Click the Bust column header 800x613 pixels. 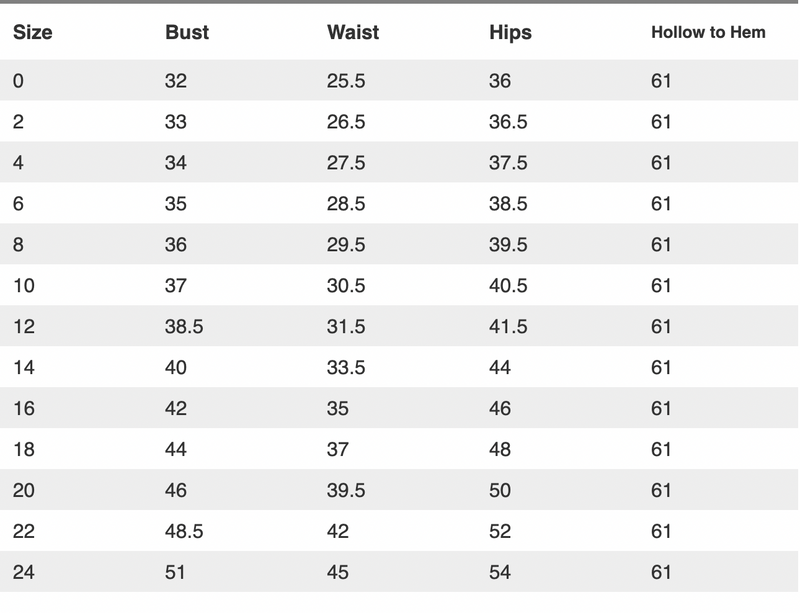click(x=187, y=32)
